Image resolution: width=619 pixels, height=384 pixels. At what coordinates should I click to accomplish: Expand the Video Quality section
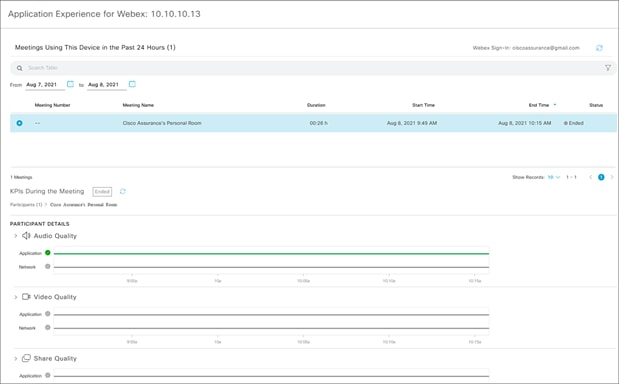click(15, 297)
